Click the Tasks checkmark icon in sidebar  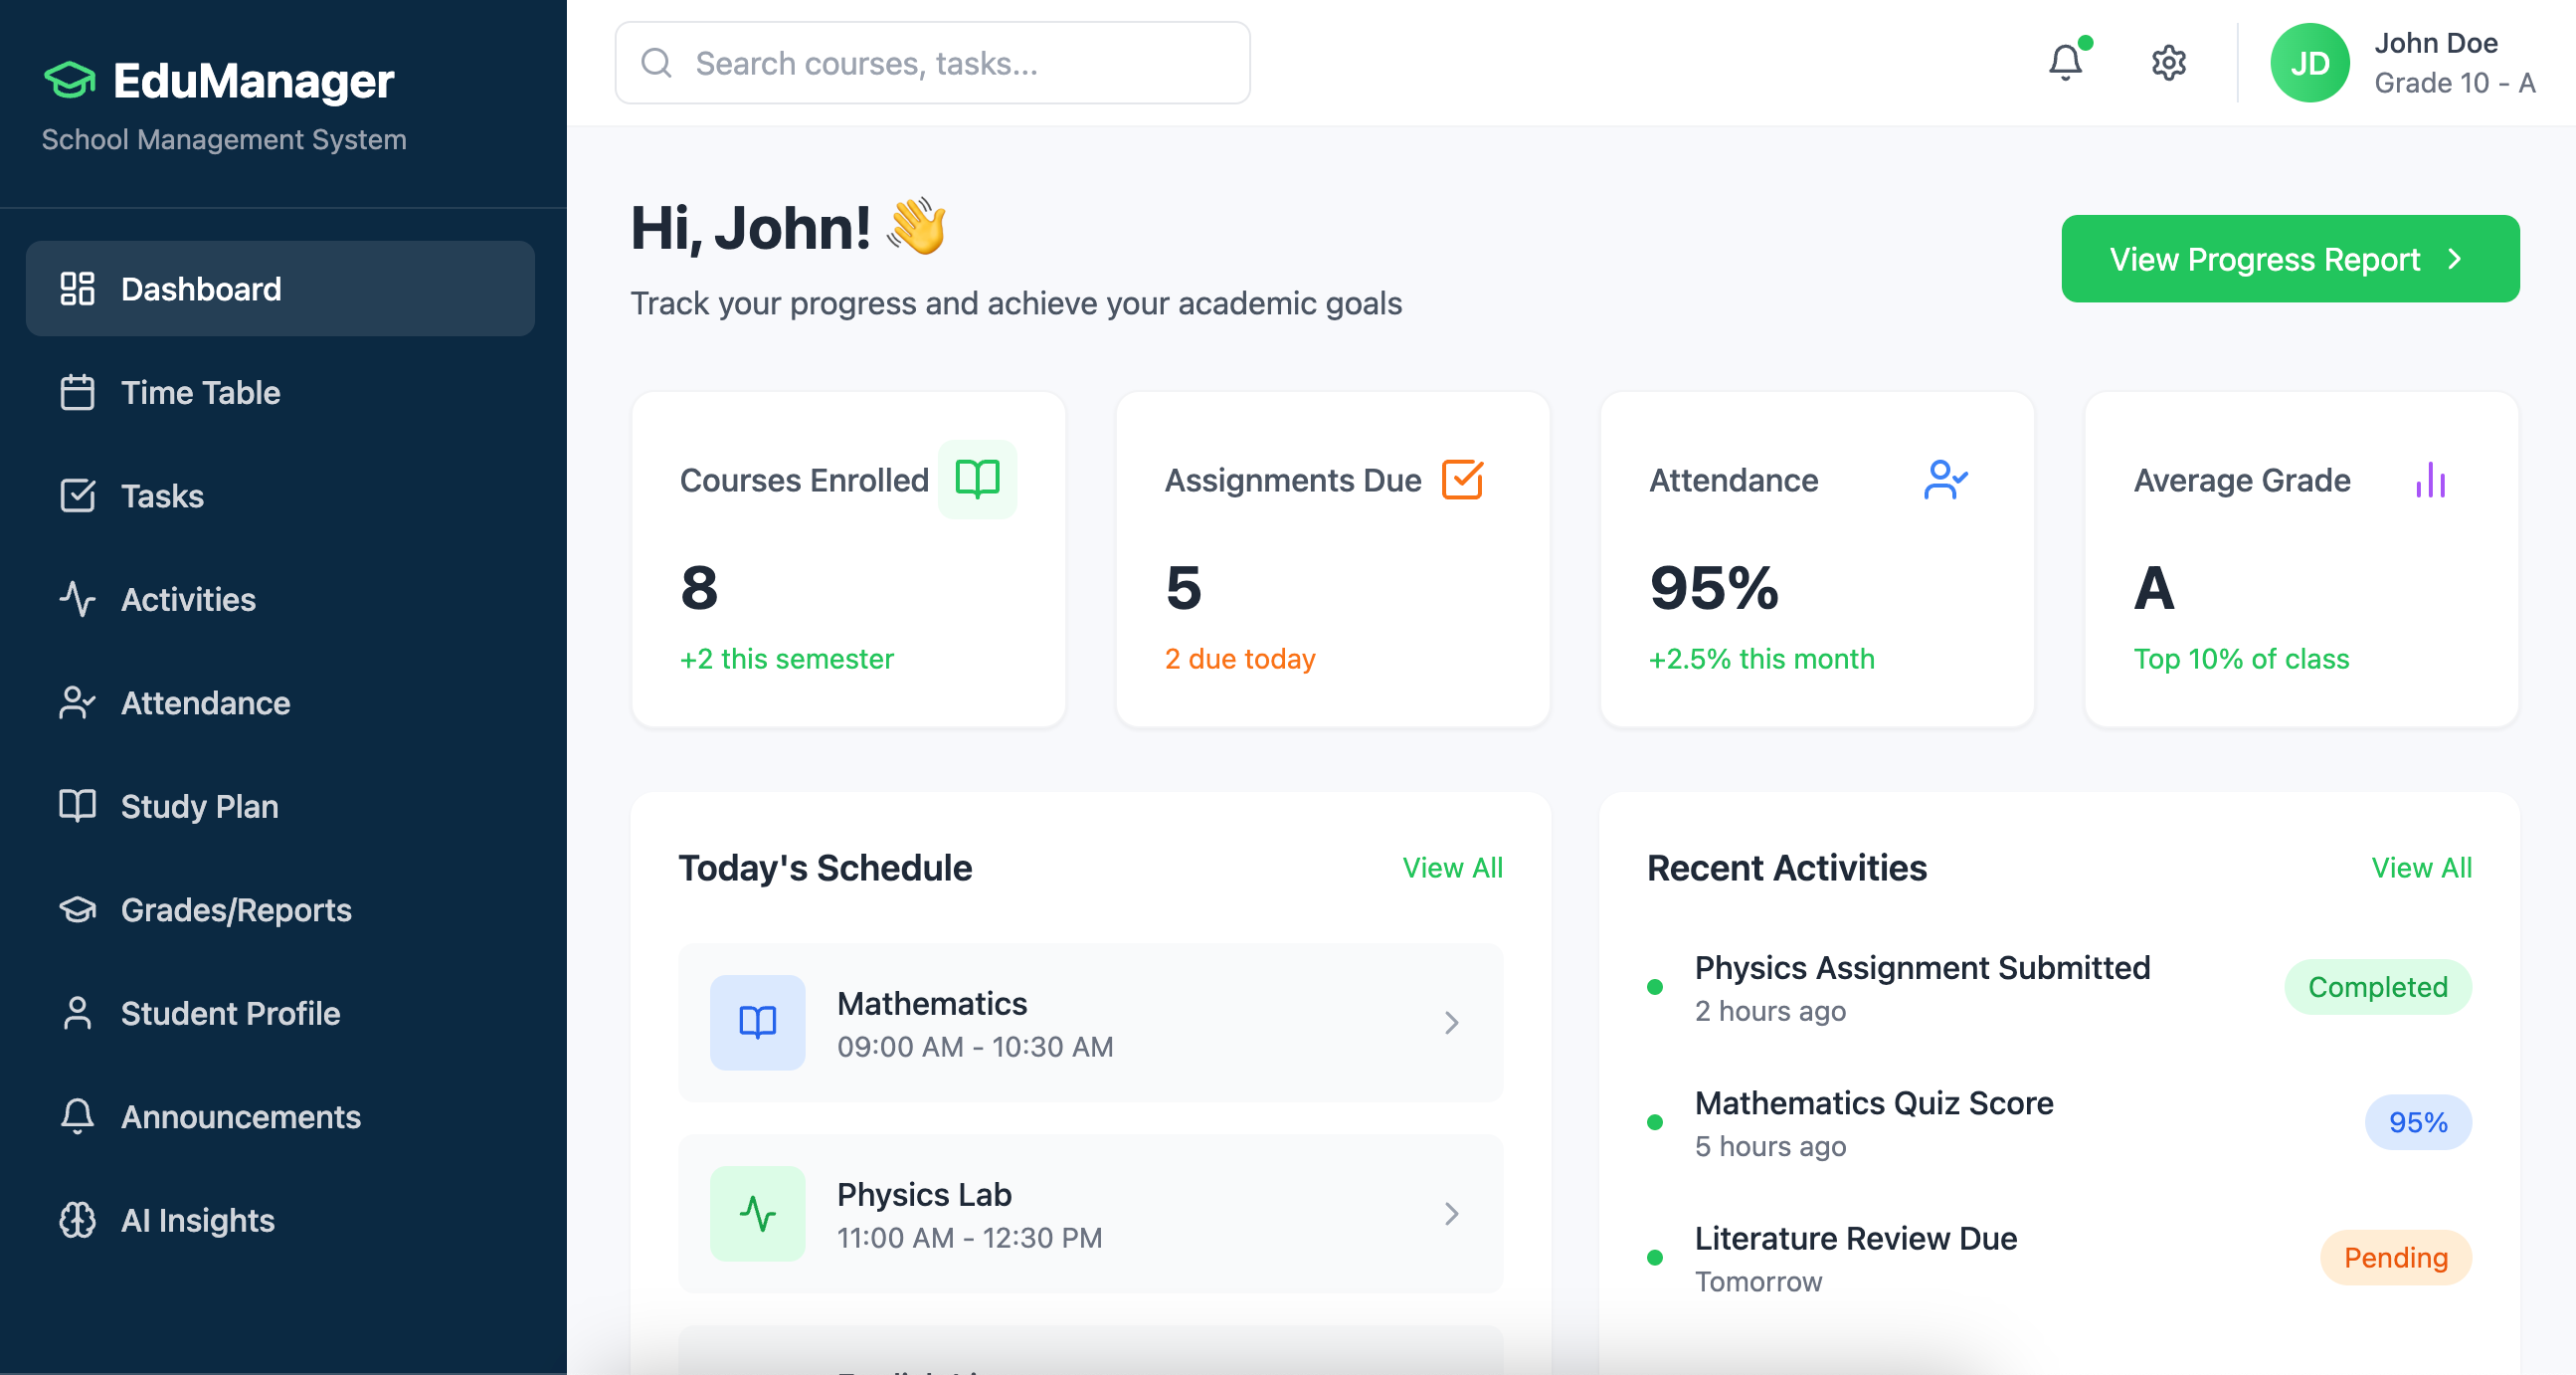77,496
